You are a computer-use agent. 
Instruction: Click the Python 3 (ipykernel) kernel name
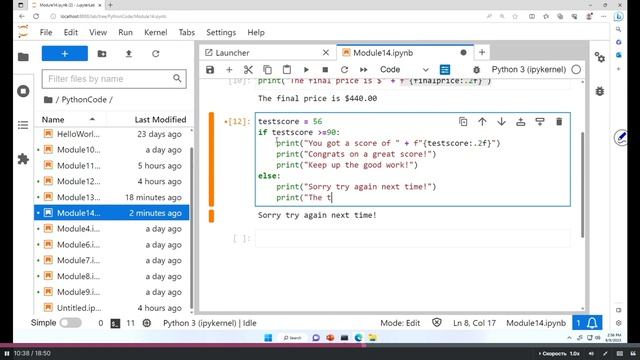coord(529,69)
